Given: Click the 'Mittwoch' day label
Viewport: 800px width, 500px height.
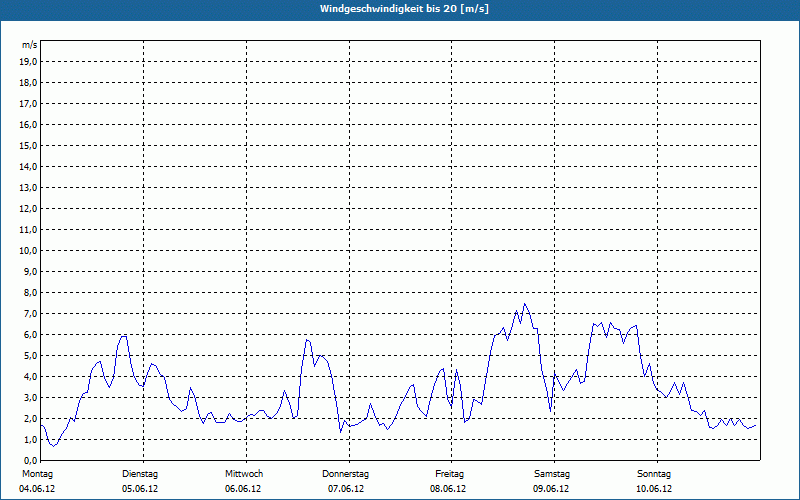Looking at the screenshot, I should [244, 474].
